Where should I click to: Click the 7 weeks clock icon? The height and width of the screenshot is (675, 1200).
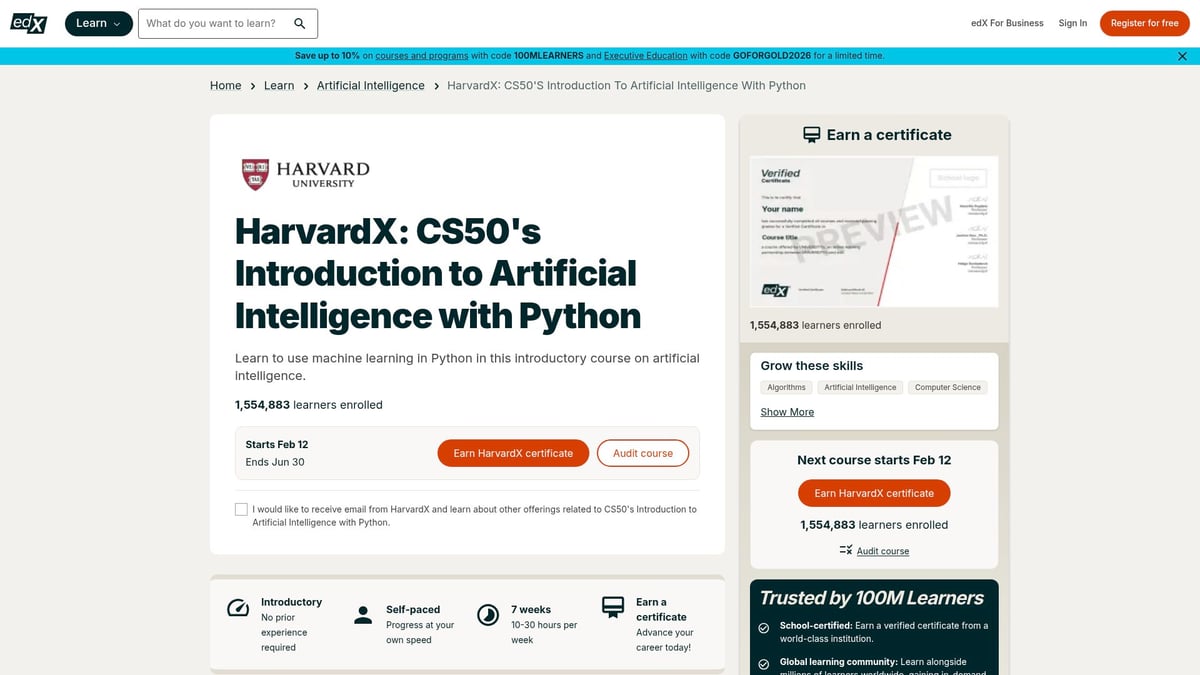coord(488,614)
